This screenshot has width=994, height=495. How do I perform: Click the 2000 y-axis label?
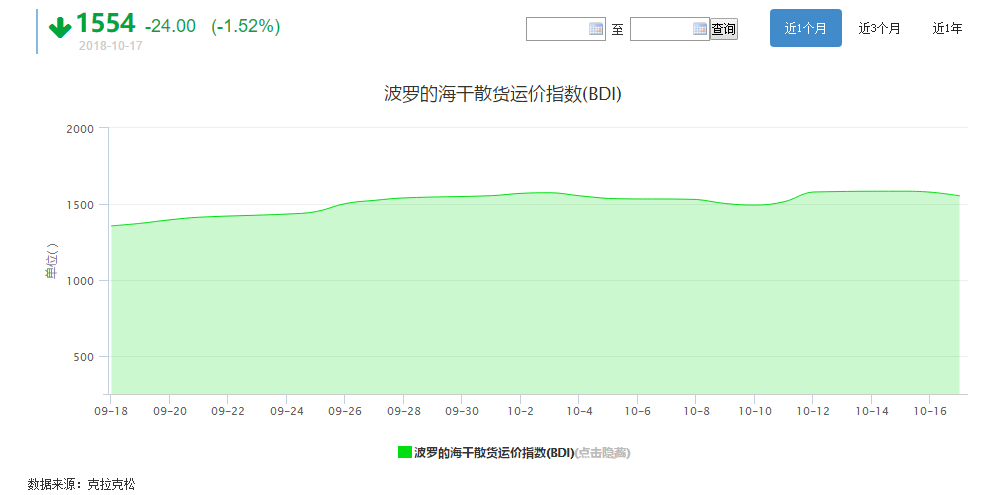point(79,129)
